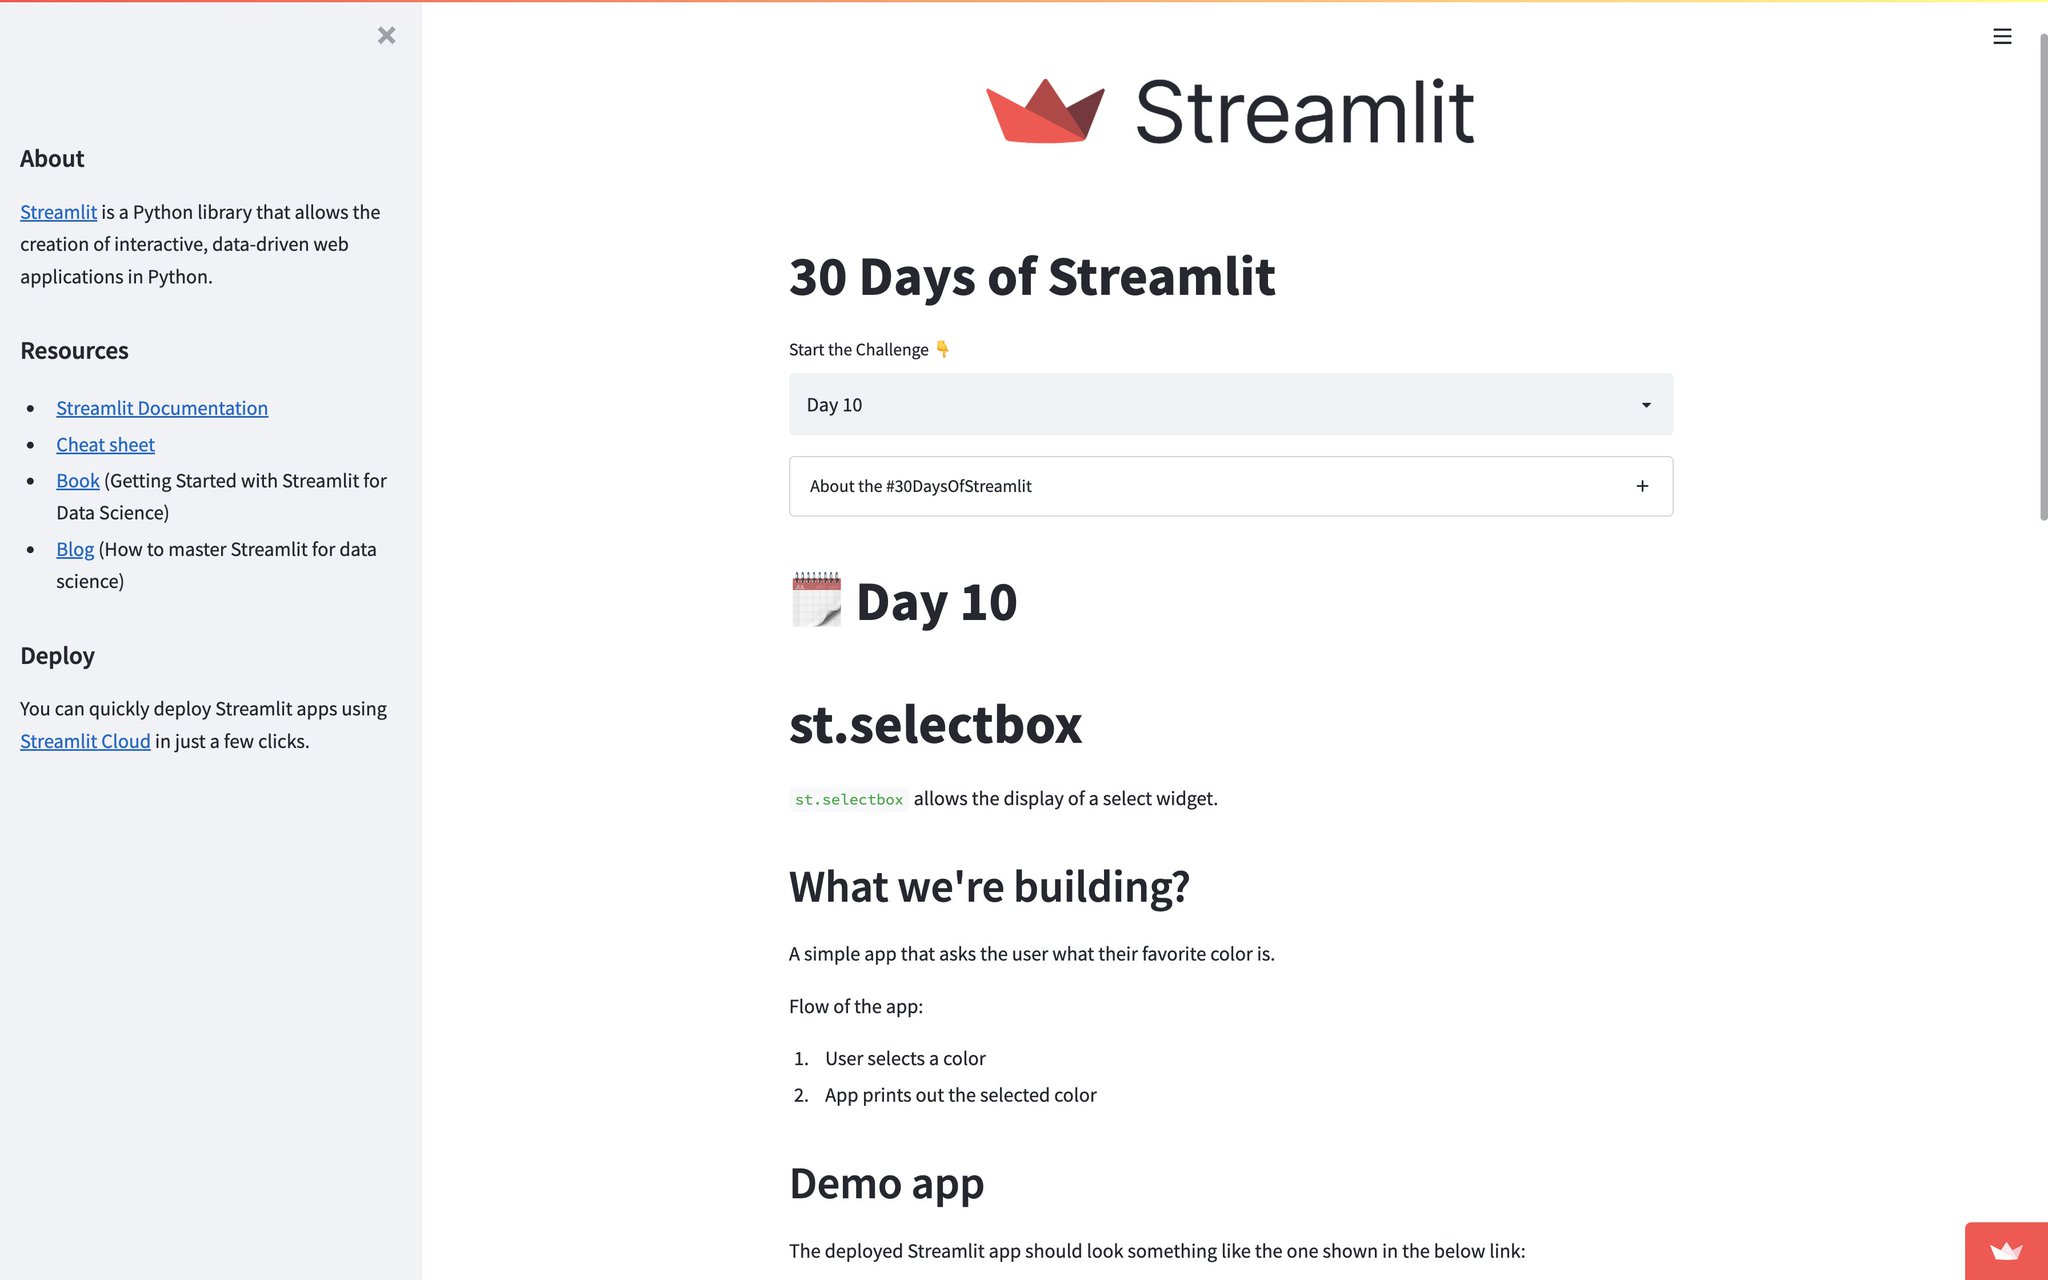This screenshot has width=2048, height=1280.
Task: Click the calendar emoji next to Day 10
Action: point(816,600)
